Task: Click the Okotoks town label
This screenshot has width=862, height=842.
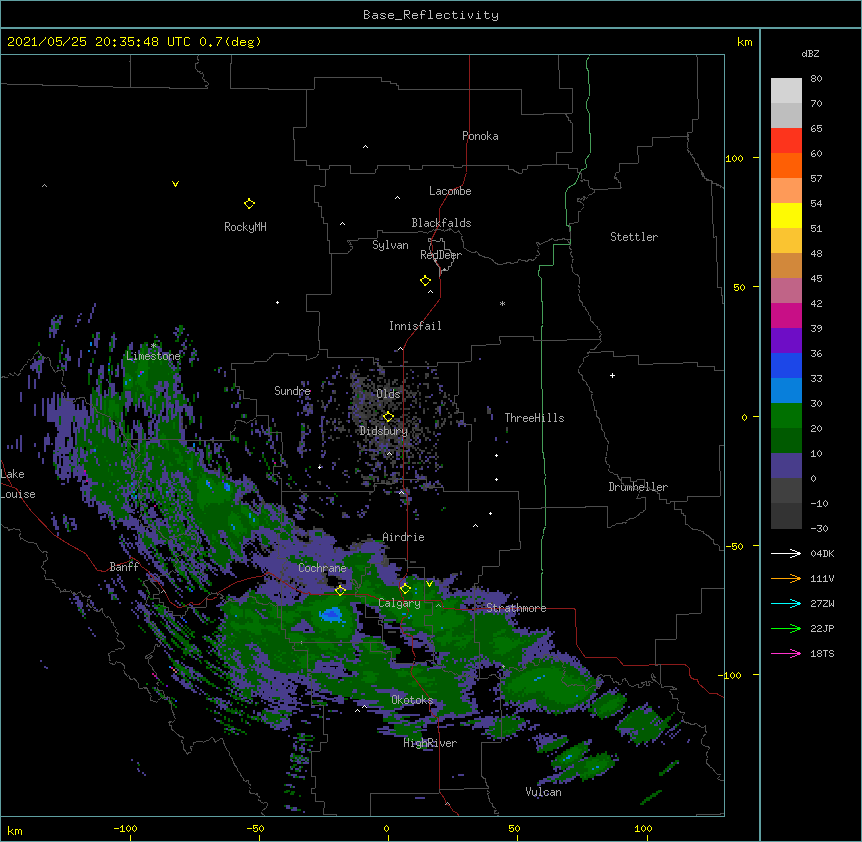Action: click(x=412, y=700)
